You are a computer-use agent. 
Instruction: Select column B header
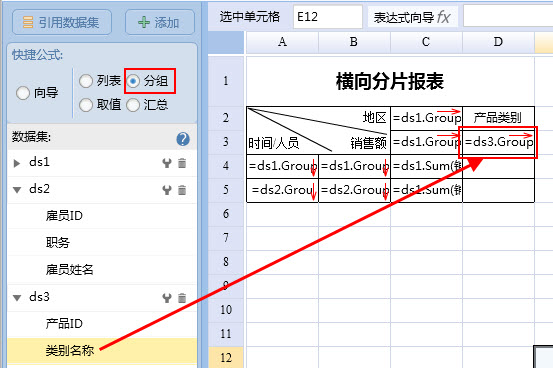click(x=354, y=42)
